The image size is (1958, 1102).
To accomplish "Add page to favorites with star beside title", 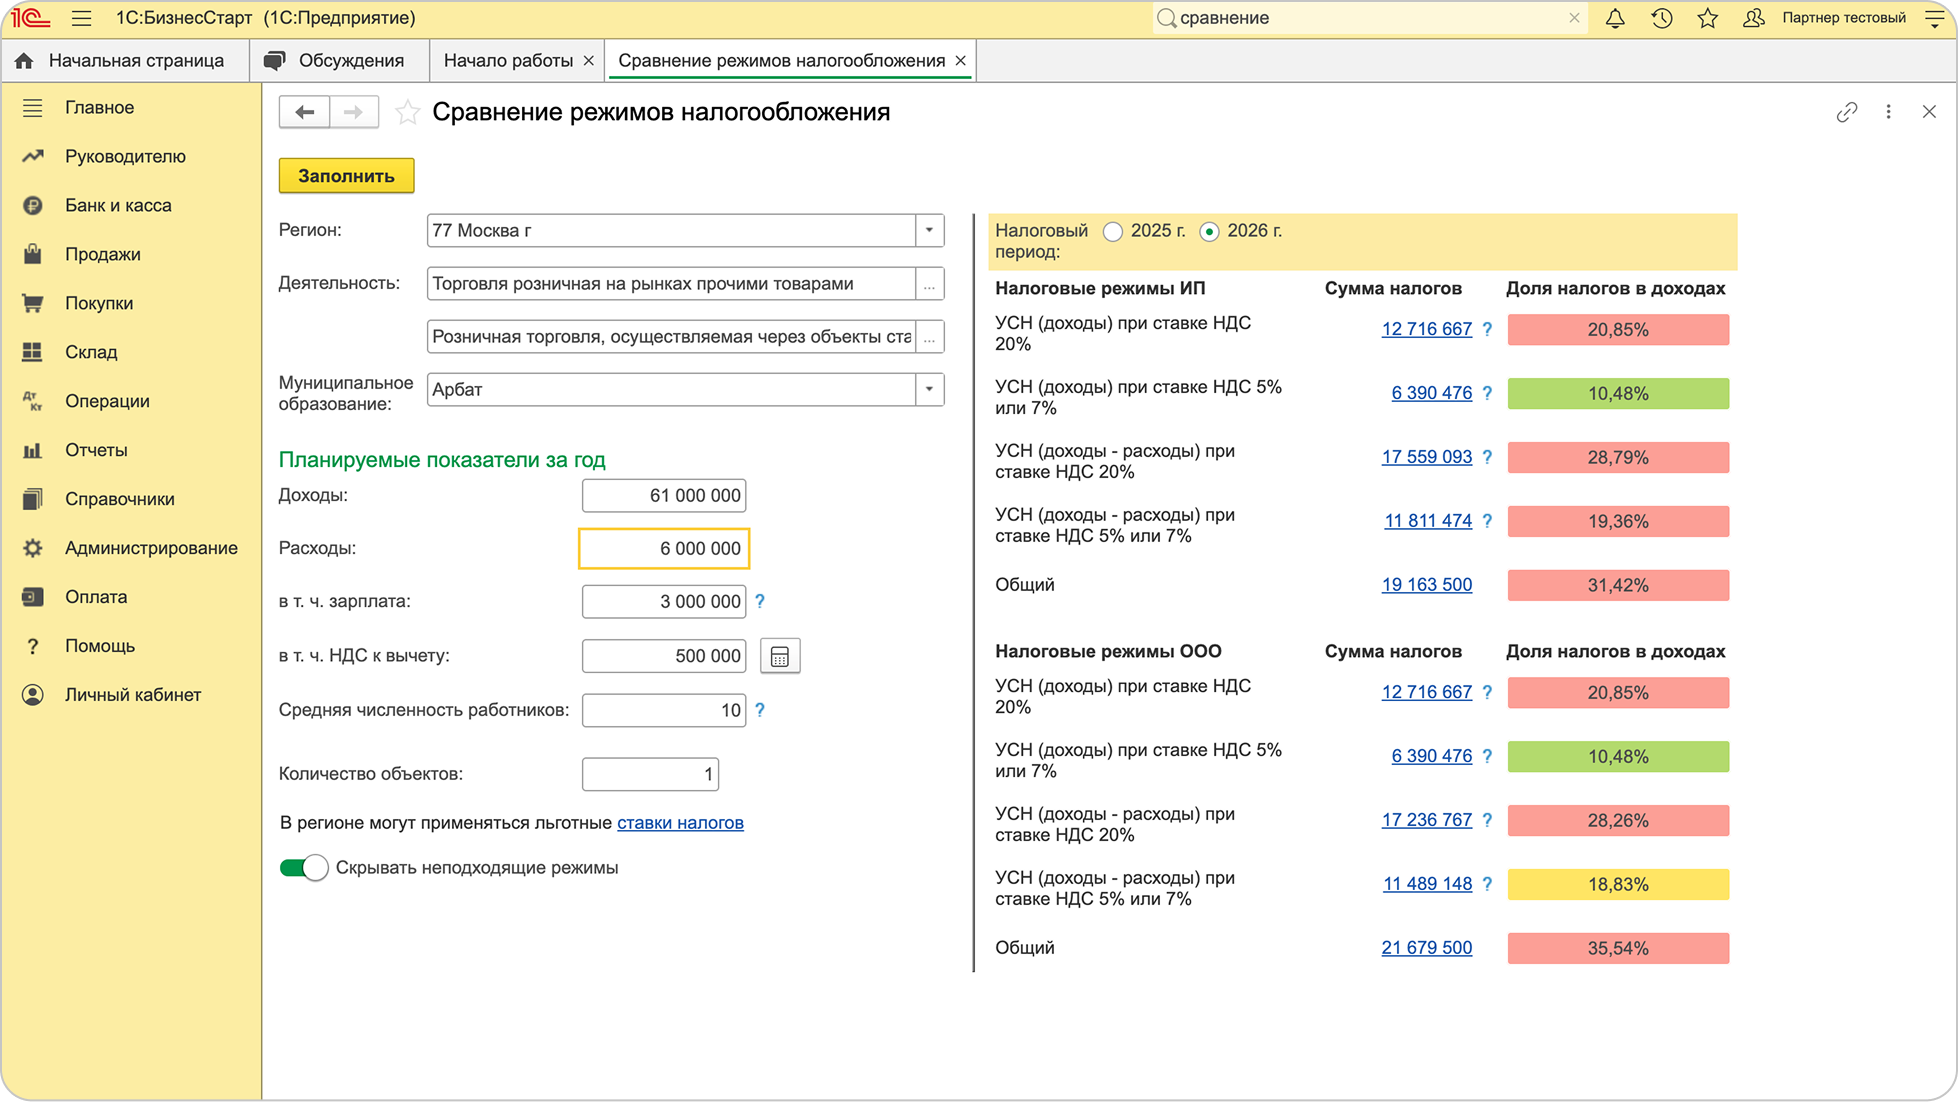I will coord(407,112).
